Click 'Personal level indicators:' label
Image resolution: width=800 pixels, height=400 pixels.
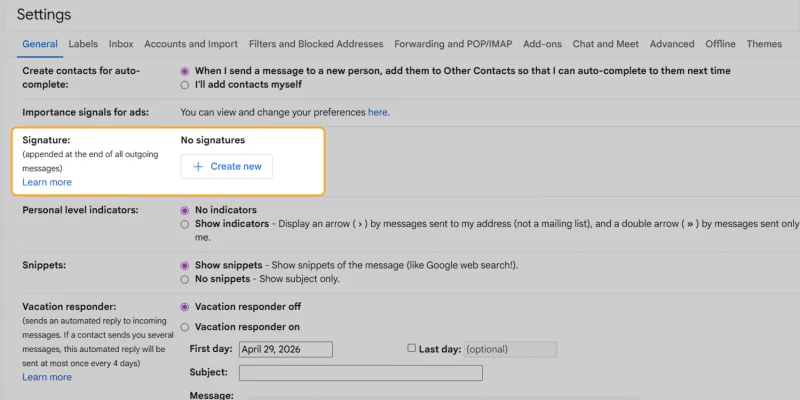coord(80,210)
